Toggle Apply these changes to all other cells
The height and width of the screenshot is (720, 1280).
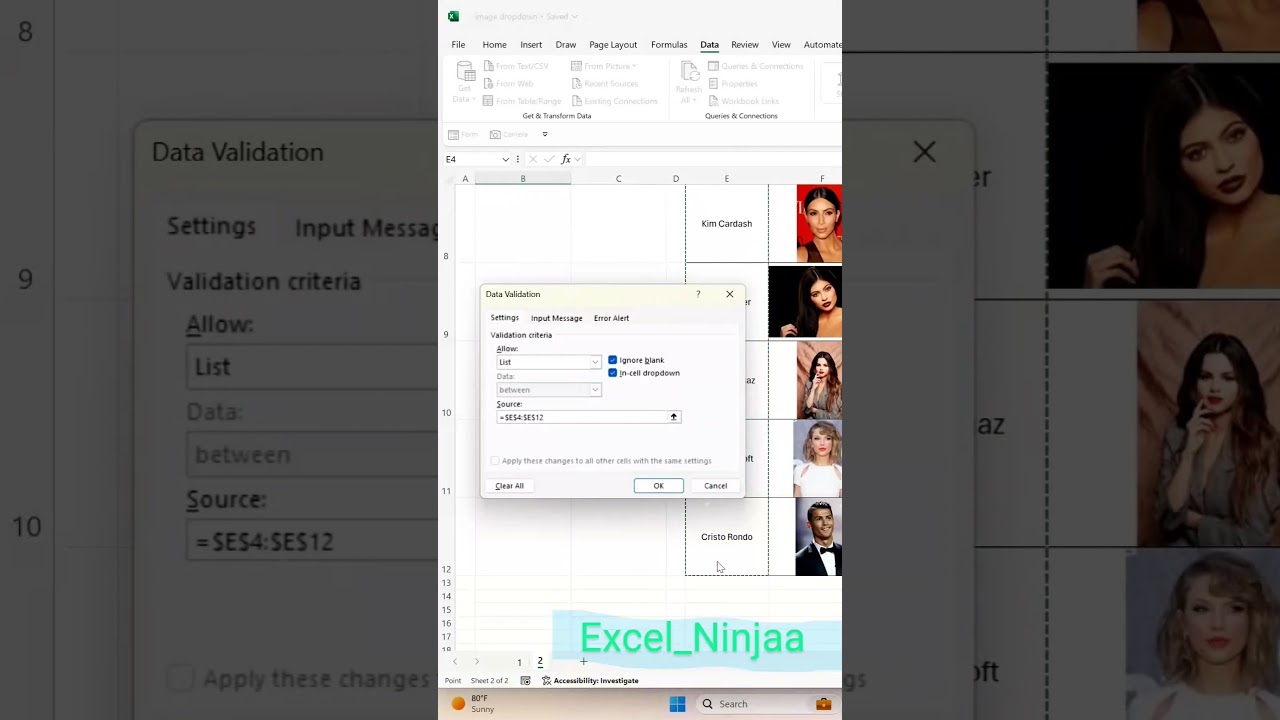point(495,461)
